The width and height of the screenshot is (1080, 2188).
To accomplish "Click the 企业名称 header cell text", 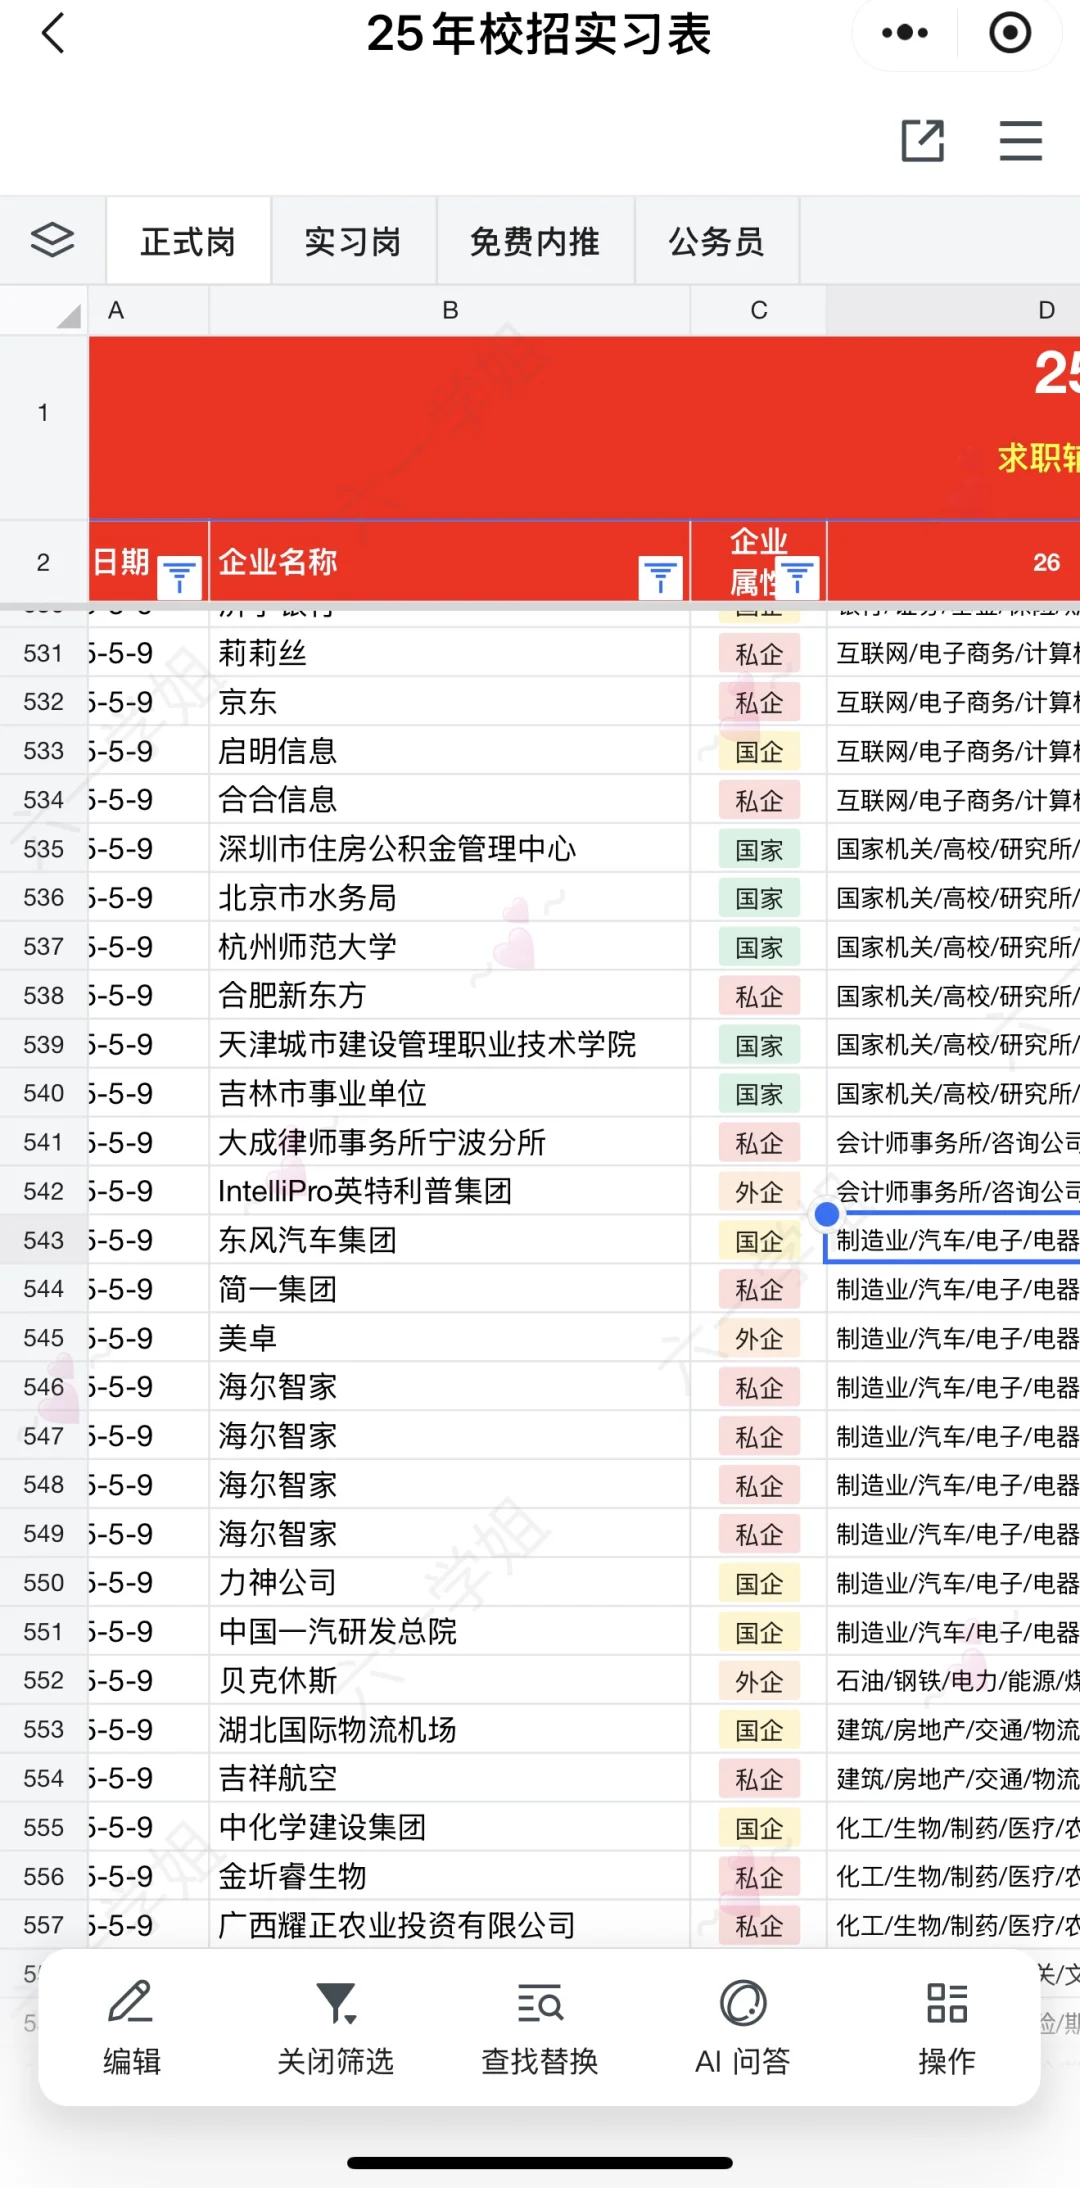I will [x=278, y=562].
